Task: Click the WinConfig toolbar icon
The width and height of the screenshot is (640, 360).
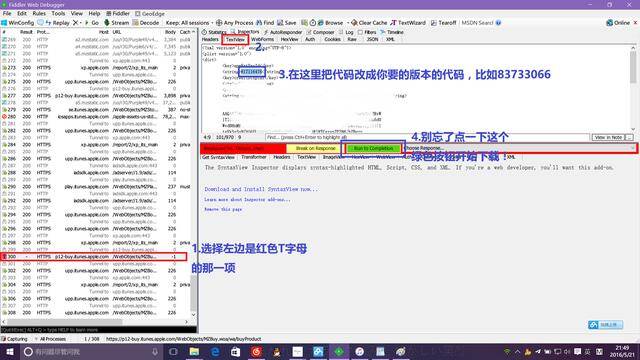Action: [x=4, y=23]
